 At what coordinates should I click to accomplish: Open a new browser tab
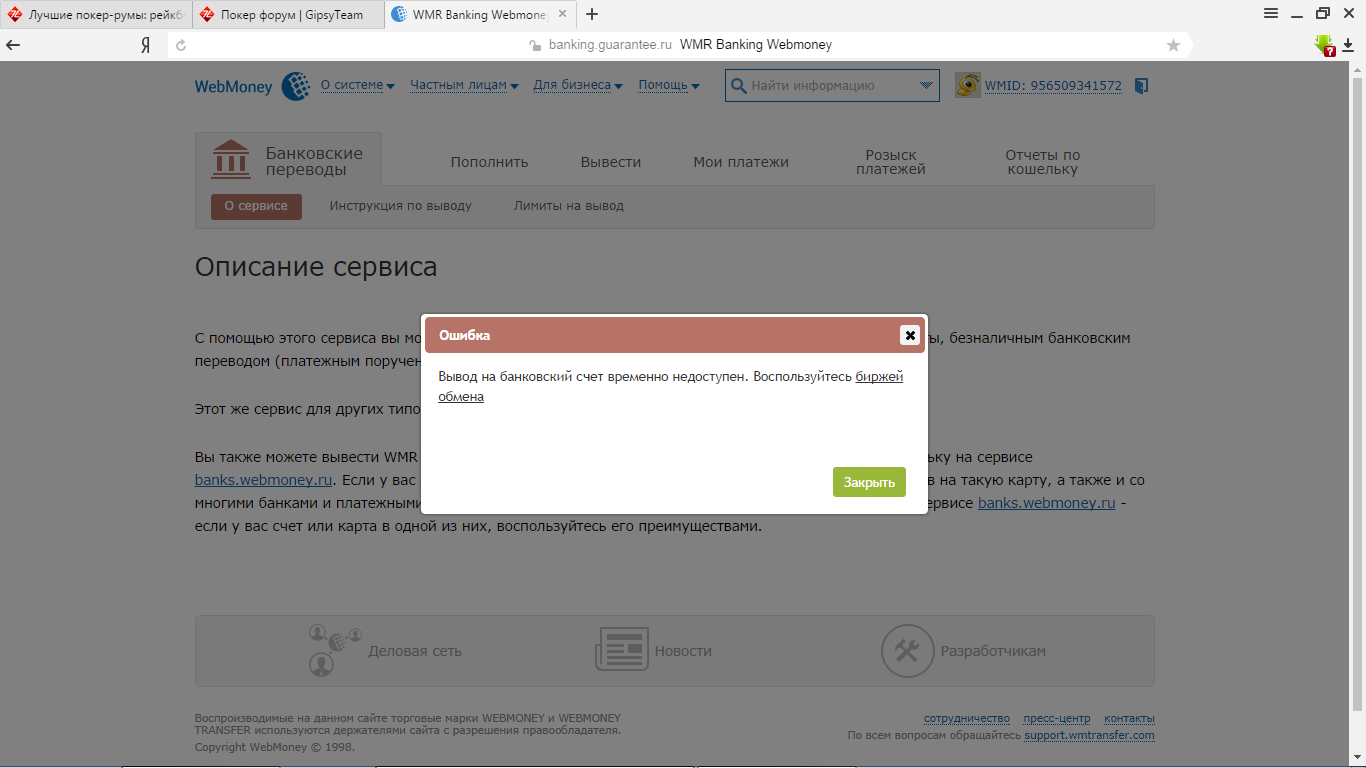pos(592,14)
